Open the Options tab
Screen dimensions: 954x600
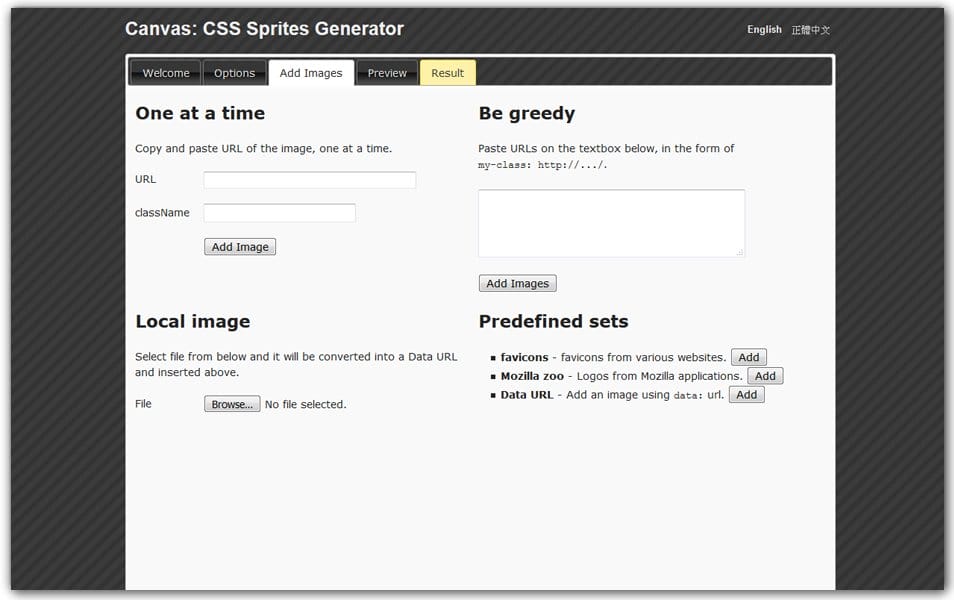coord(235,72)
